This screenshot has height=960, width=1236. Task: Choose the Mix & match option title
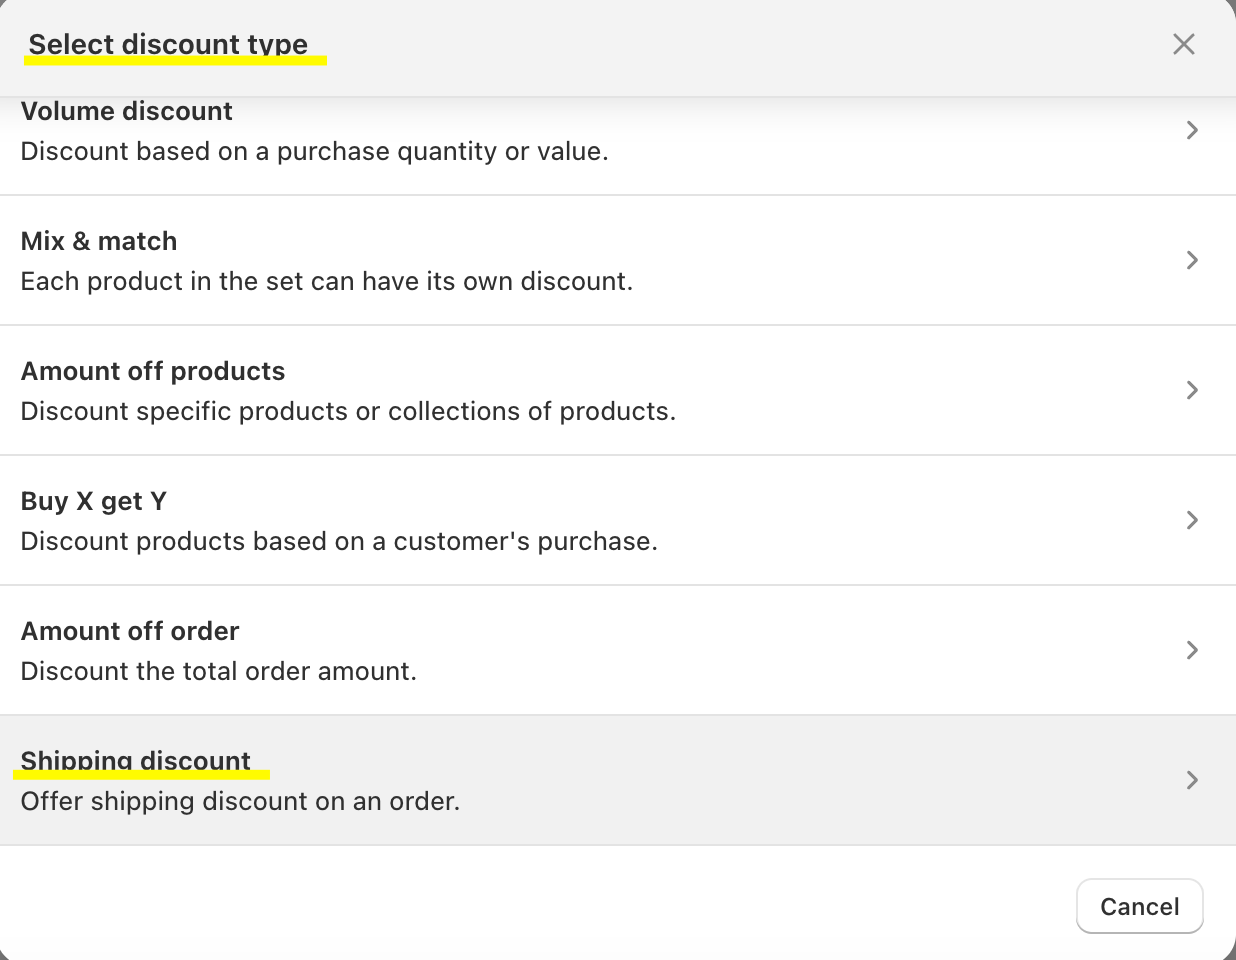(x=99, y=241)
